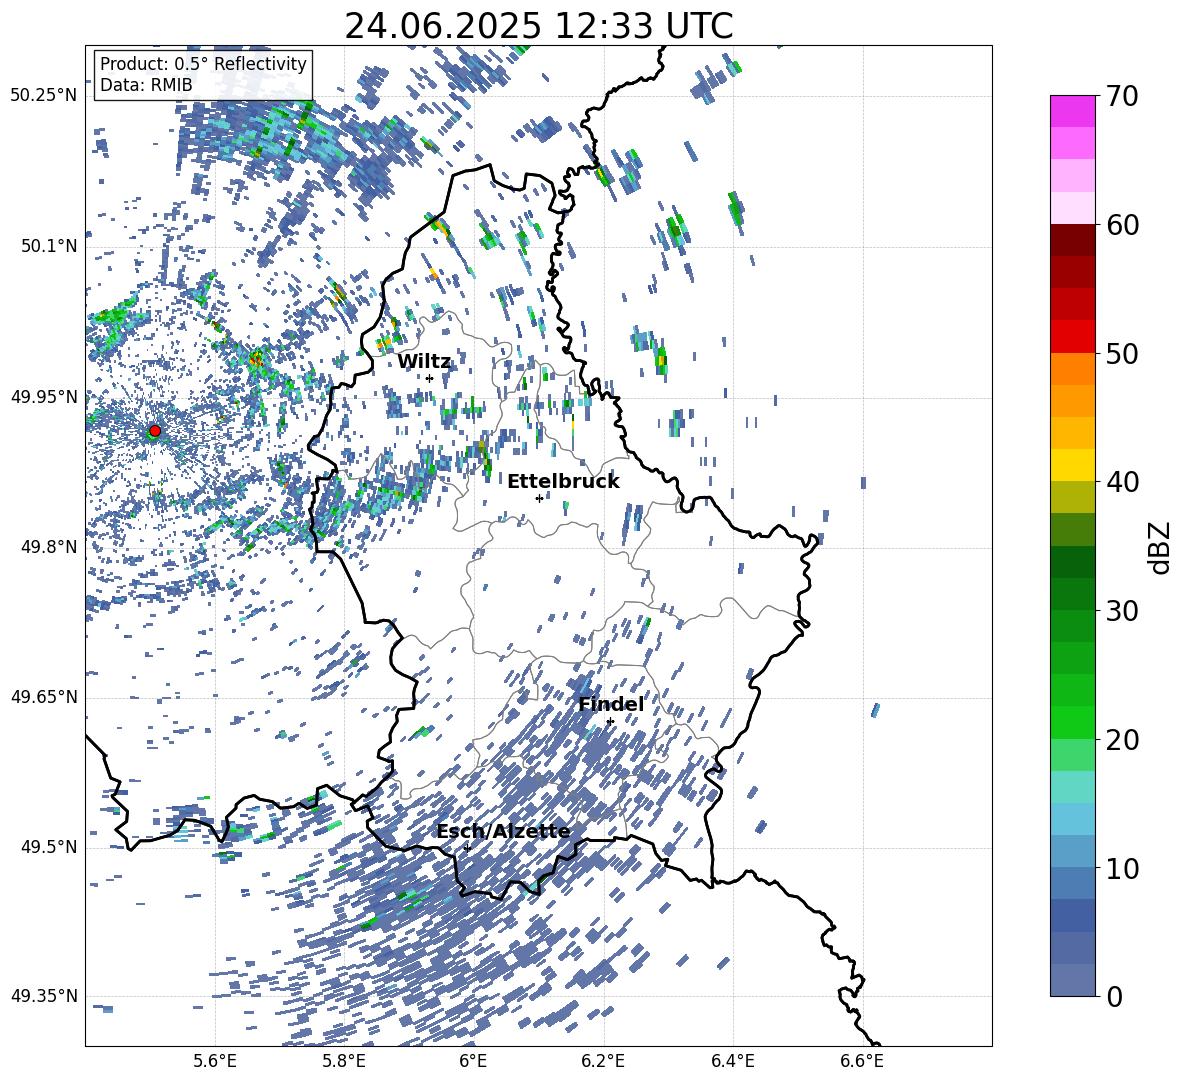Click the 49.95°N latitude tick label
This screenshot has width=1184, height=1081.
[x=44, y=396]
